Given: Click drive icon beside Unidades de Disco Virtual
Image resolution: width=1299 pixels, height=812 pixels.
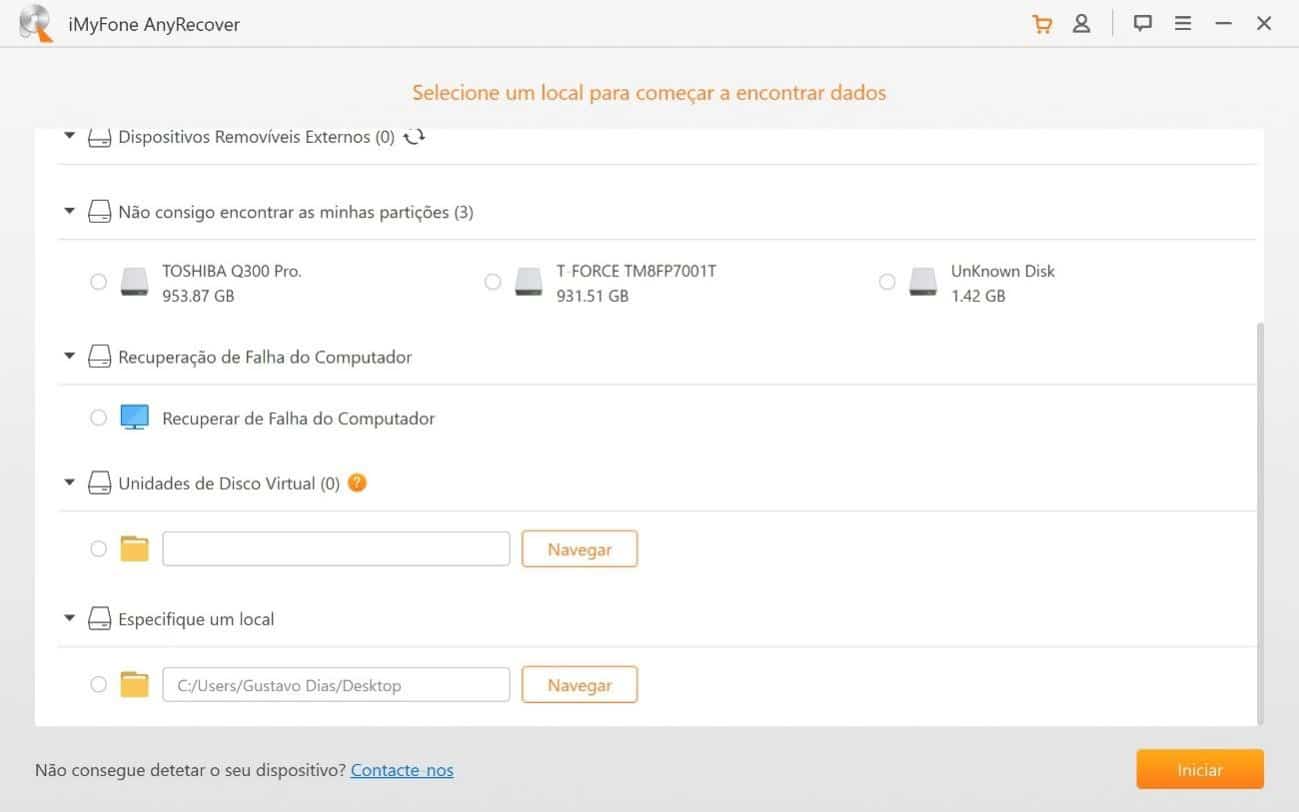Looking at the screenshot, I should pyautogui.click(x=99, y=484).
